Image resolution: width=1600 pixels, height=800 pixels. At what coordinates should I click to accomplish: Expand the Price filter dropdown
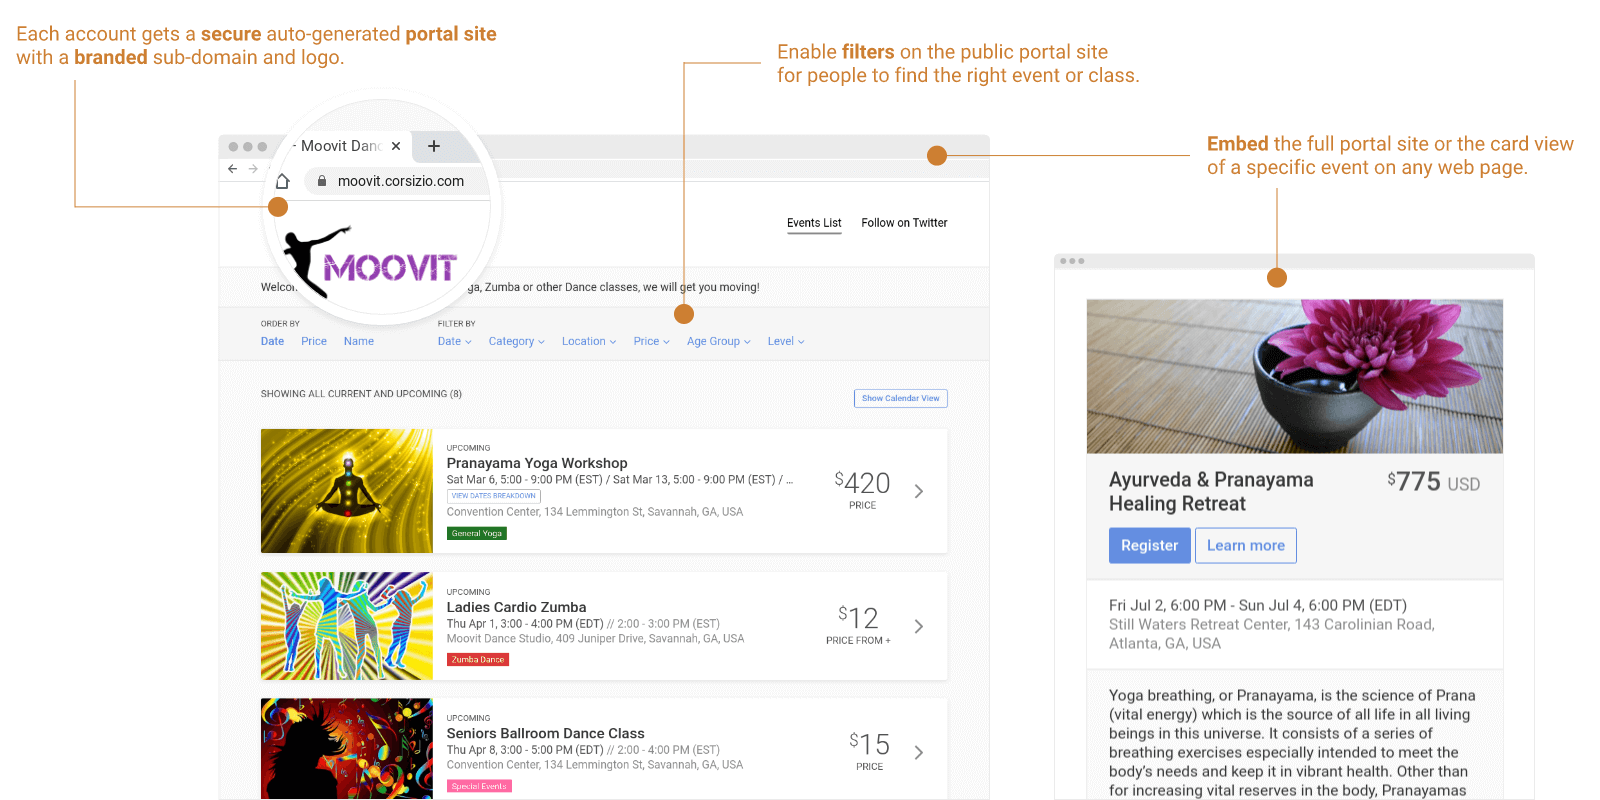pos(652,341)
